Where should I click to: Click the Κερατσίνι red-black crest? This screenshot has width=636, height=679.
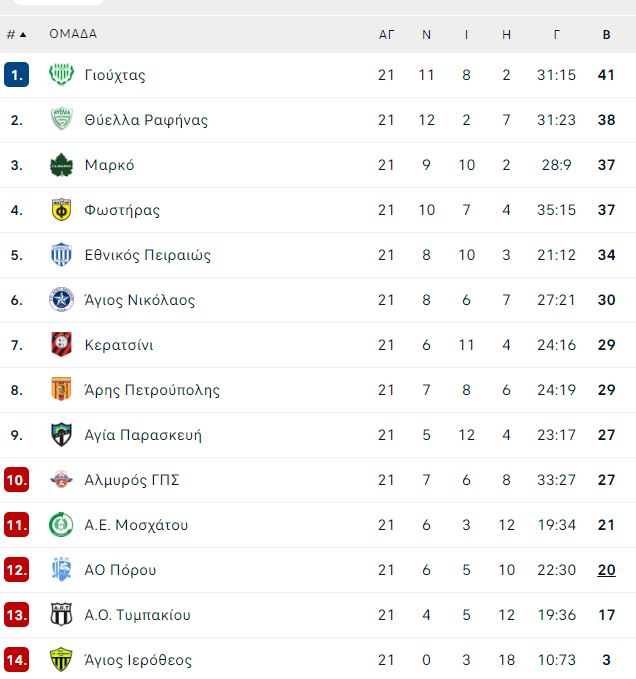coord(61,345)
